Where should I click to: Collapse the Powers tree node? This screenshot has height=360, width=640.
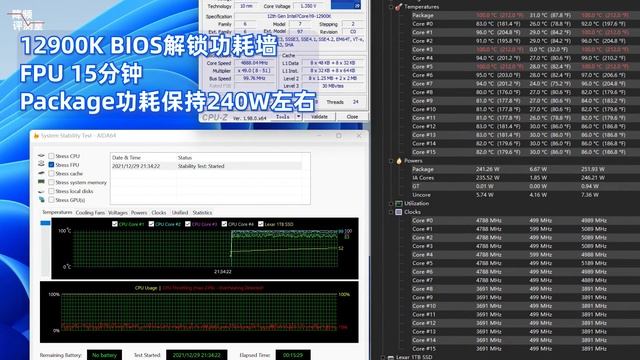[391, 161]
